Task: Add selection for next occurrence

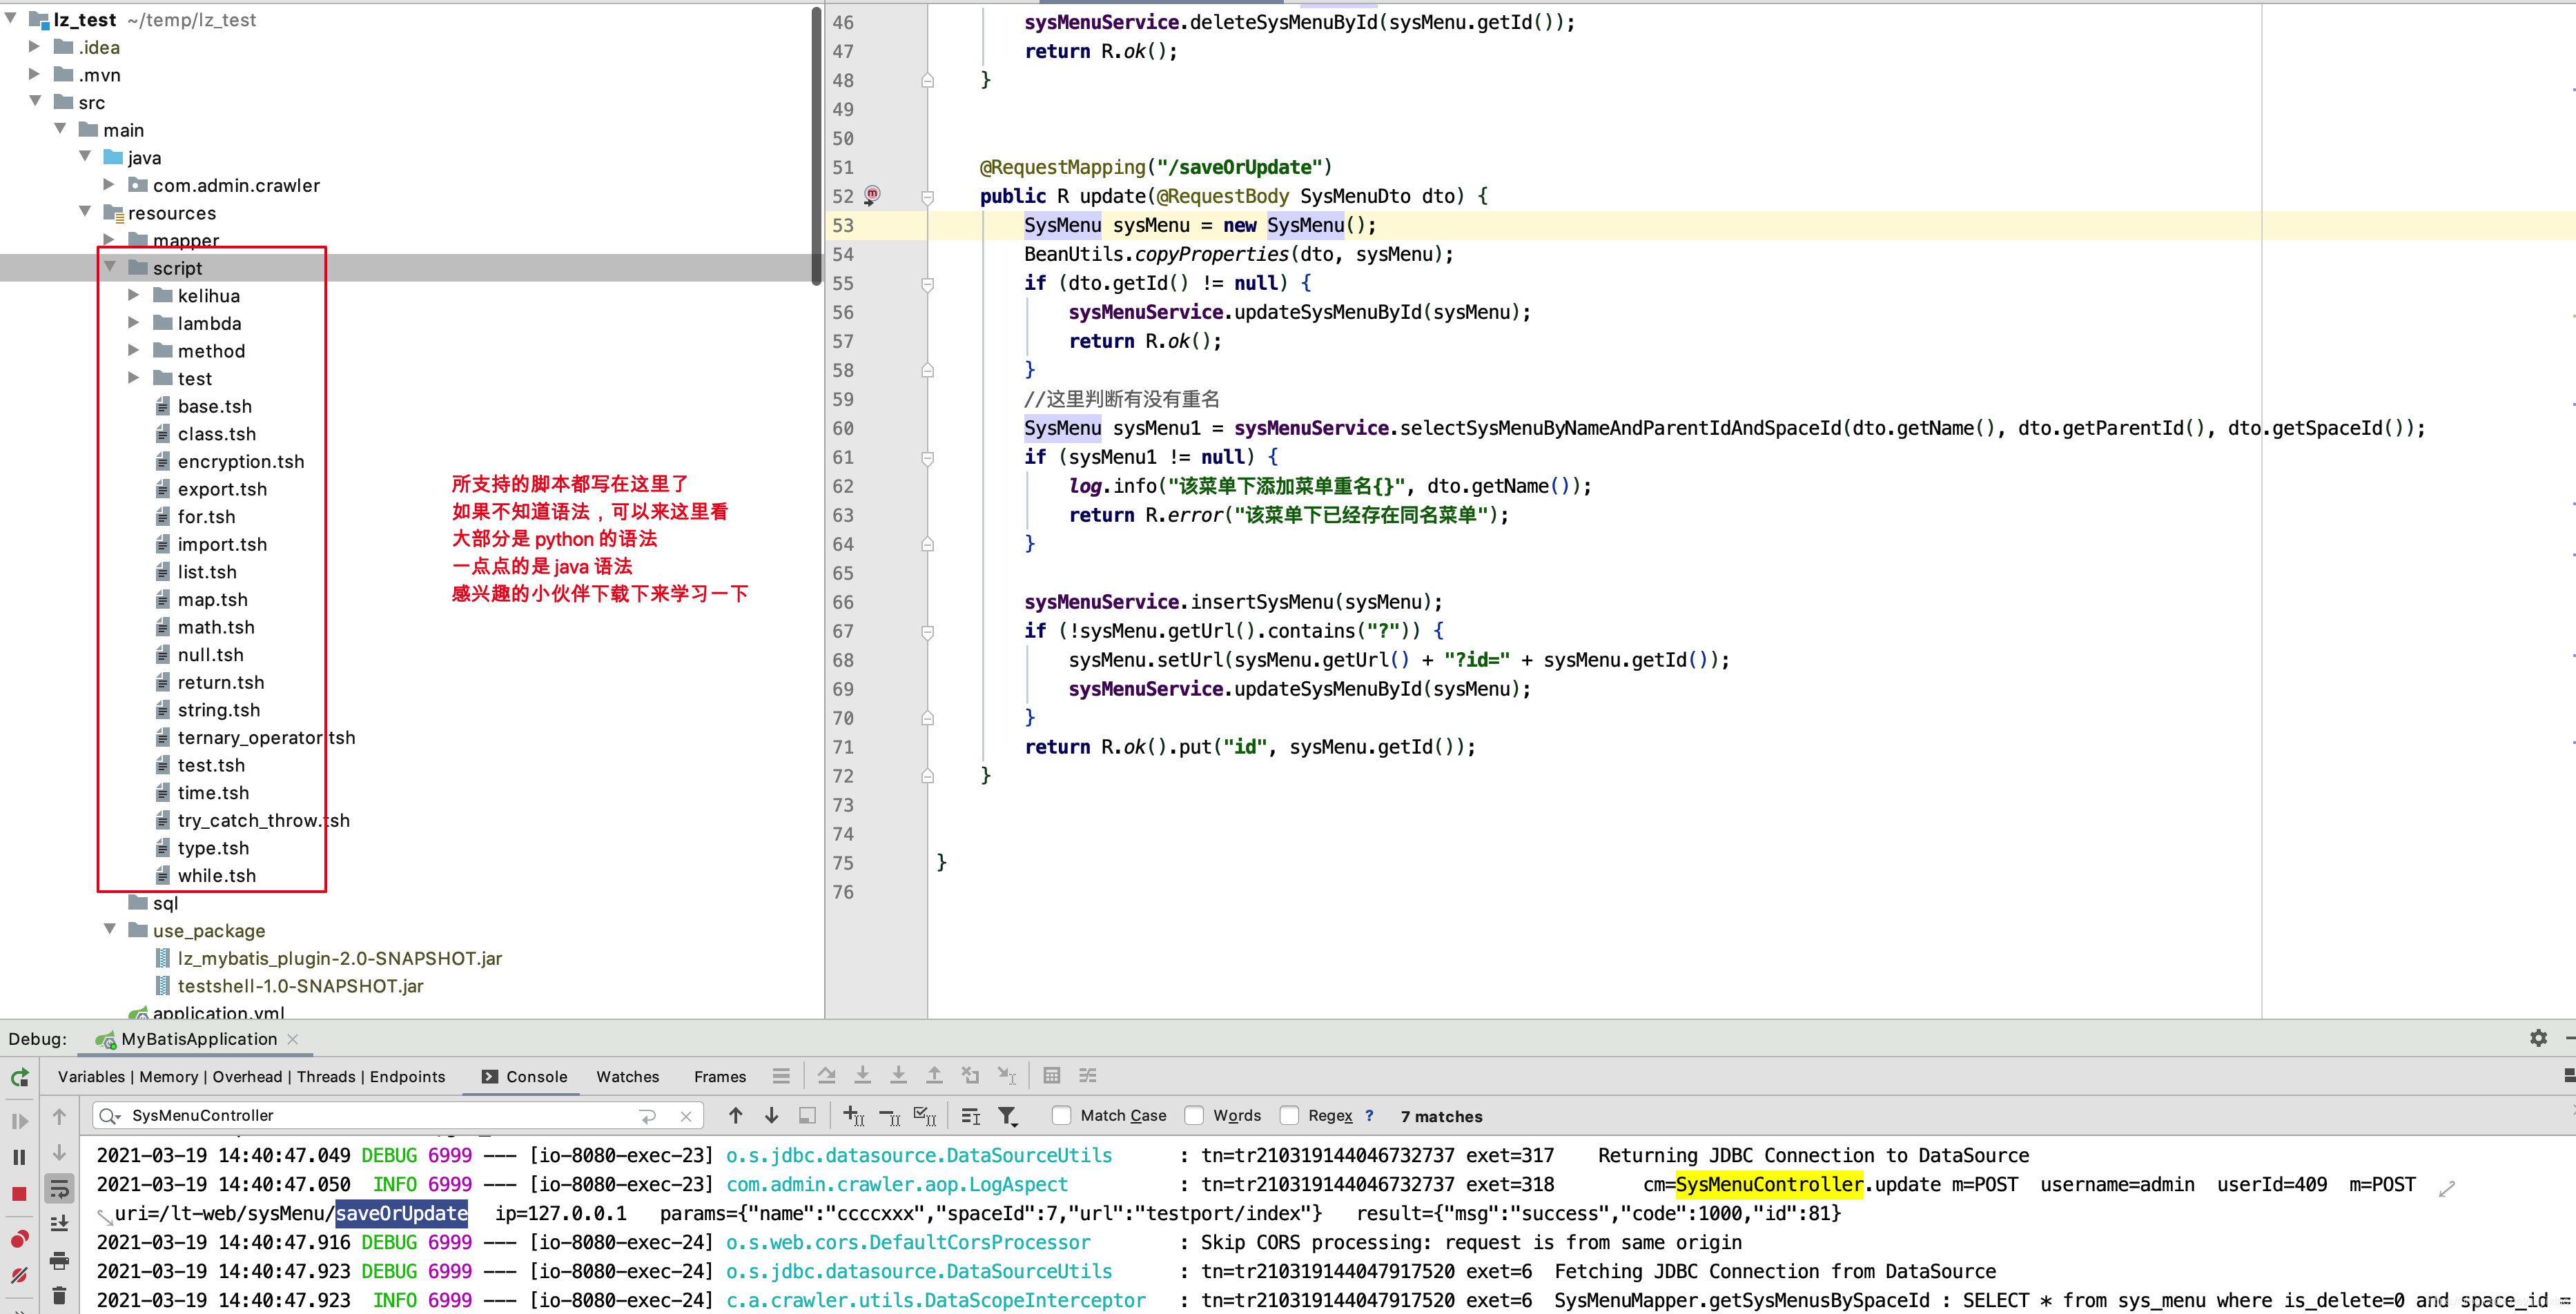Action: pos(853,1115)
